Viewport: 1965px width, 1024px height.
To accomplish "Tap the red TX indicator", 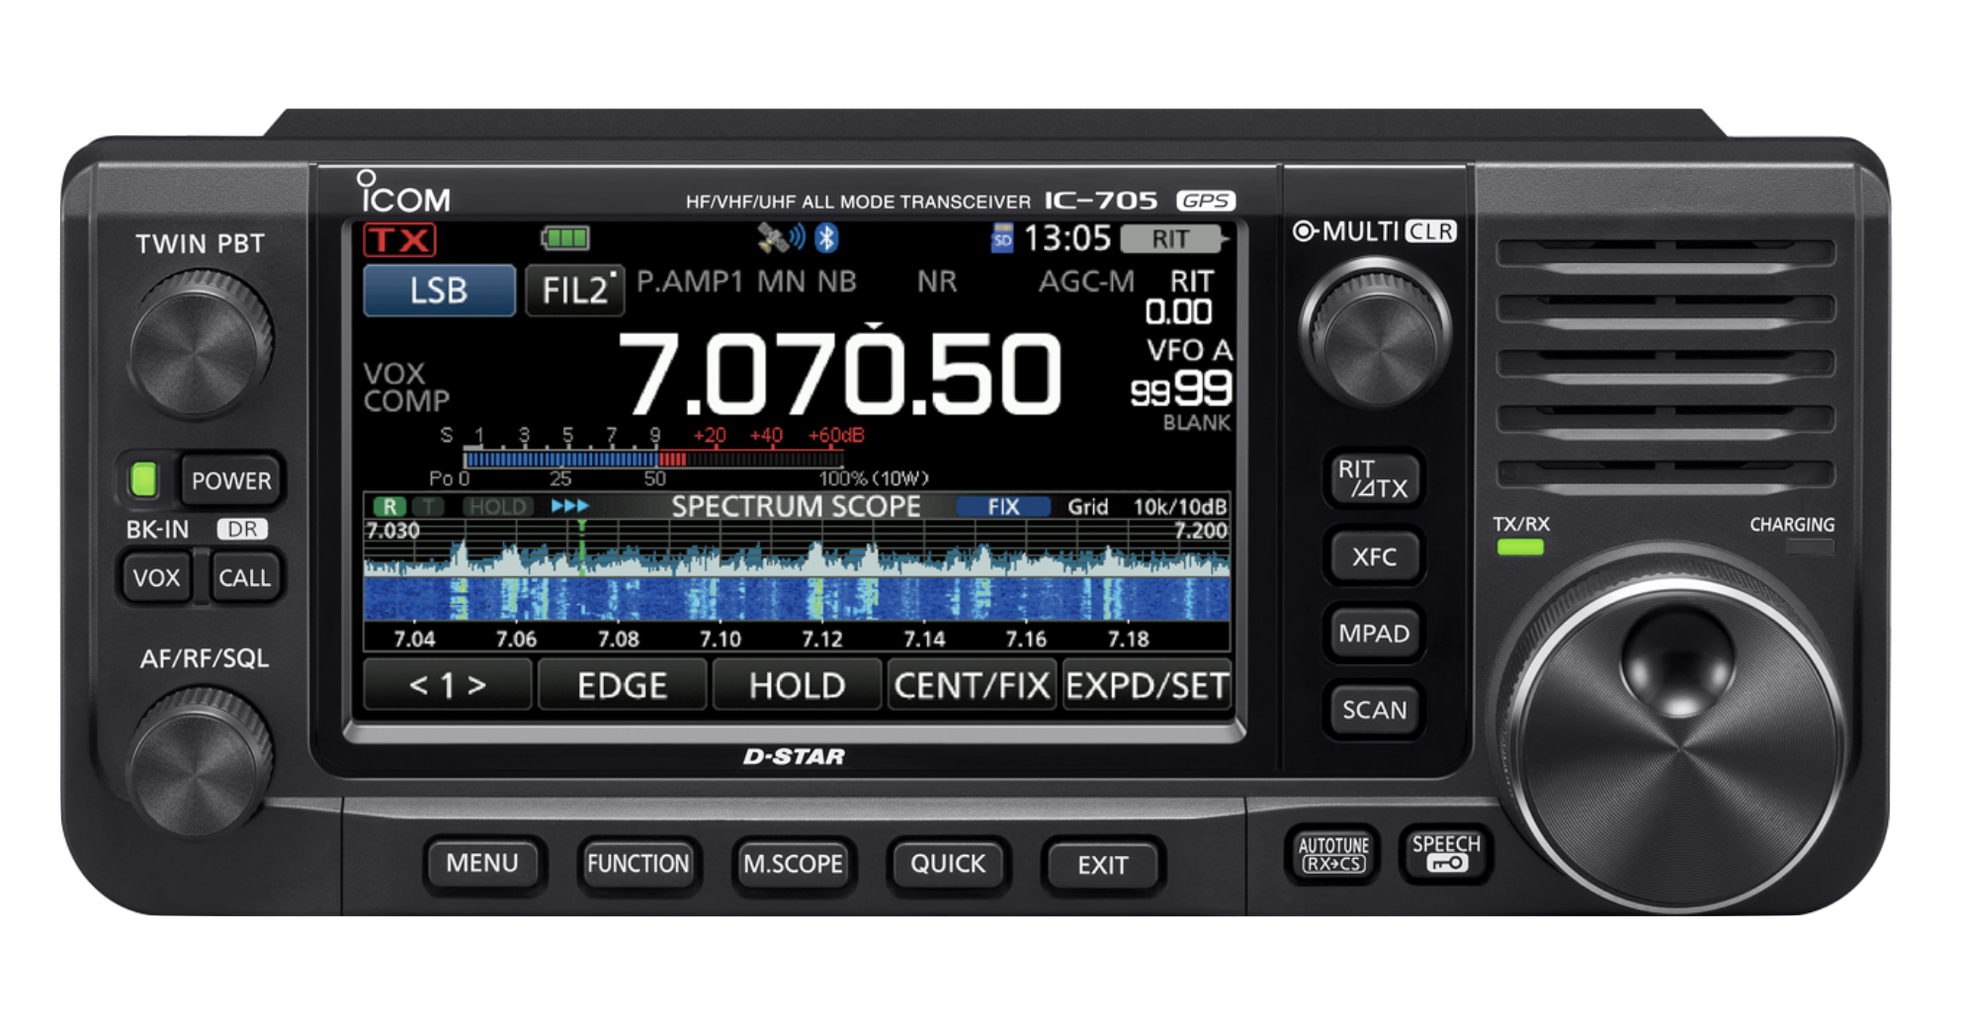I will pos(399,237).
